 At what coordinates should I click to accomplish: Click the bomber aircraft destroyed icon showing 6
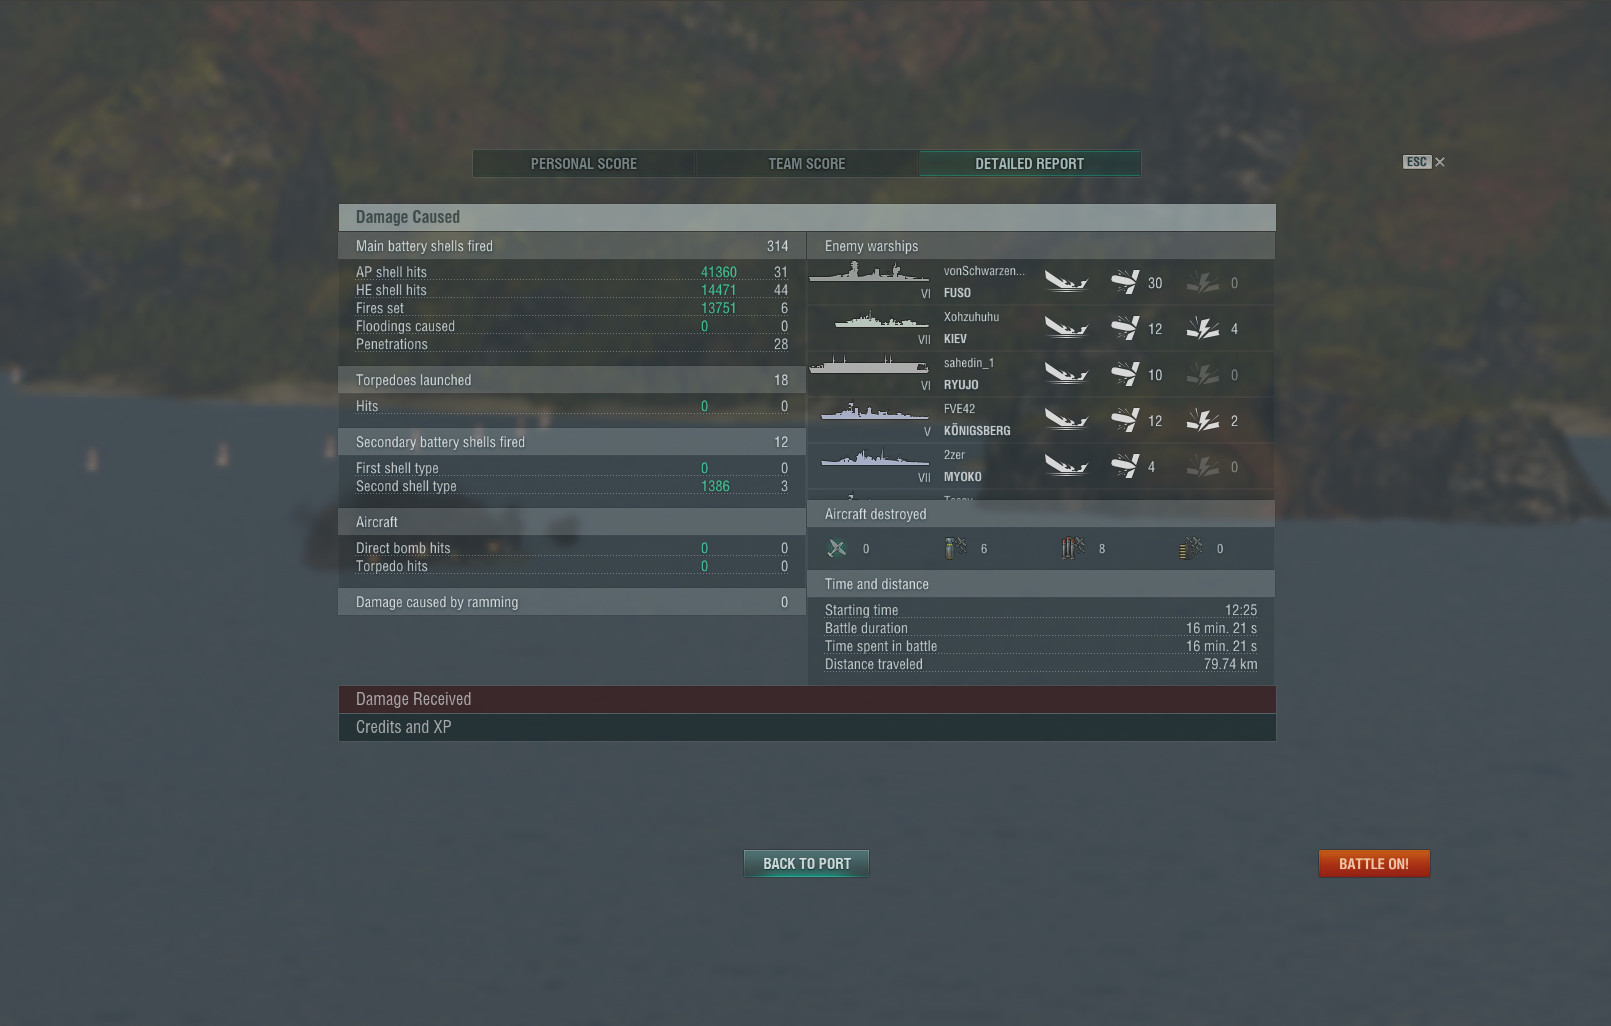pyautogui.click(x=955, y=548)
